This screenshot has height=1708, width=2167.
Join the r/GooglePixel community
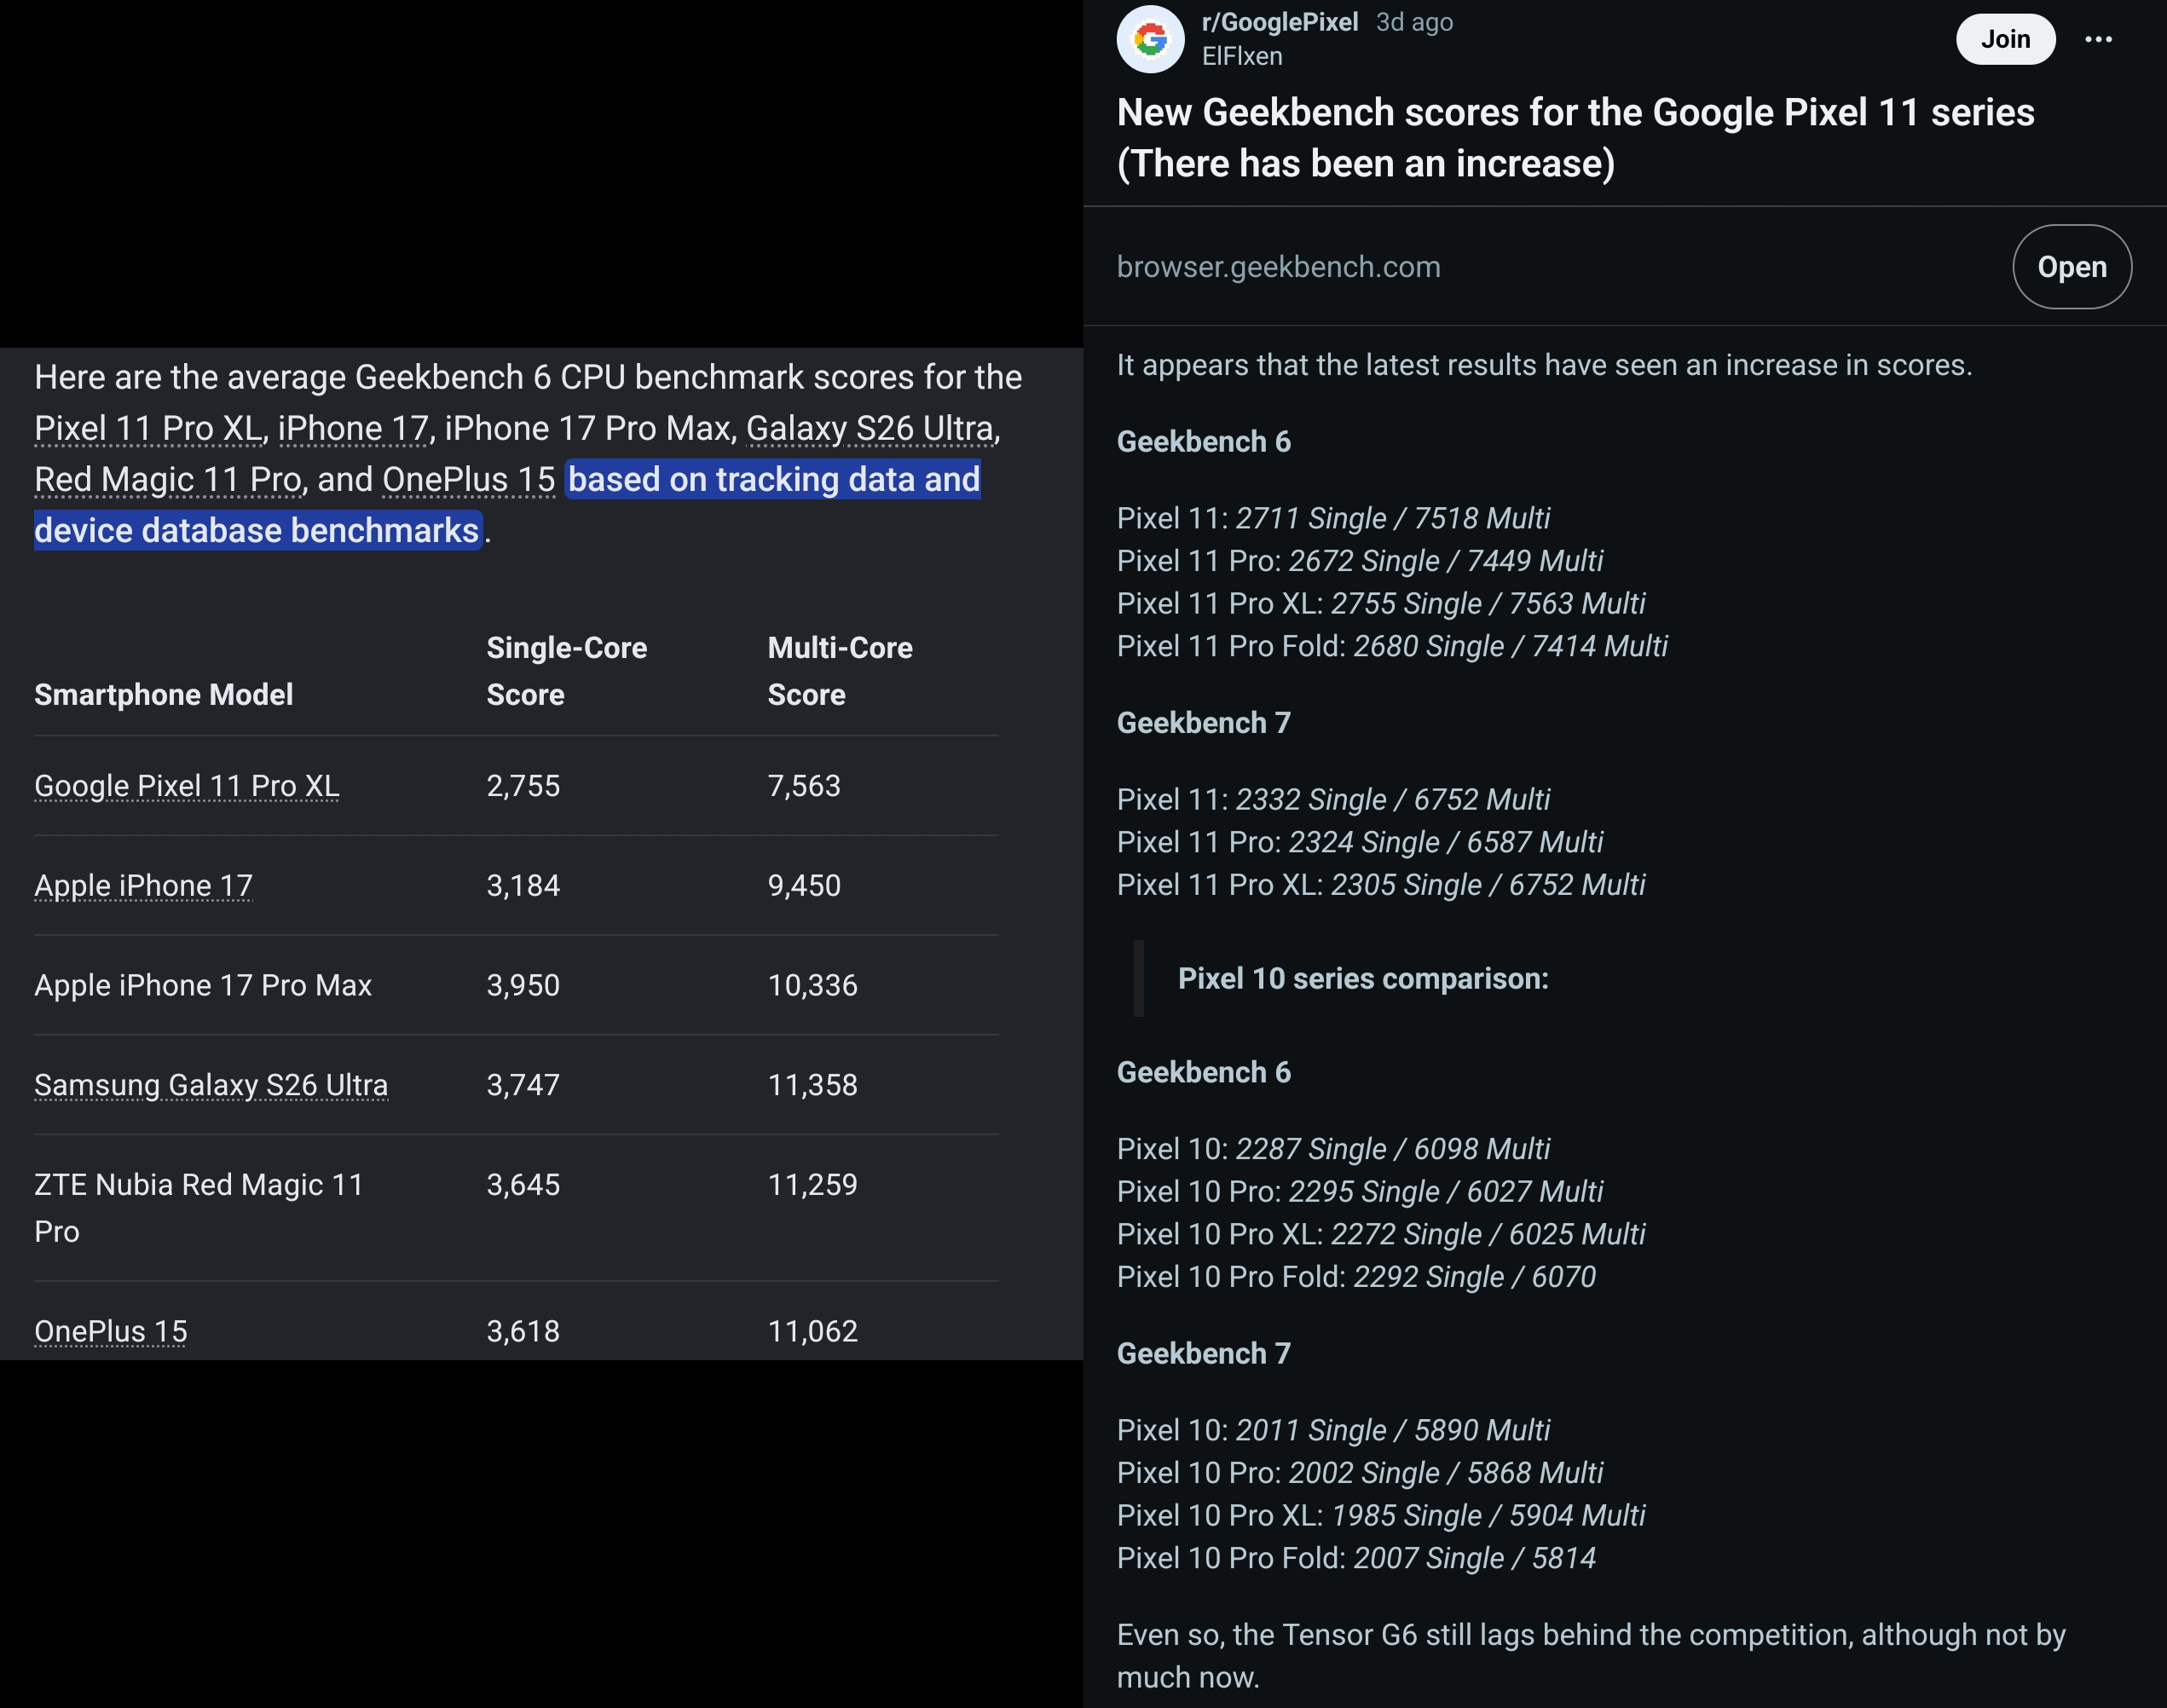pyautogui.click(x=2005, y=39)
